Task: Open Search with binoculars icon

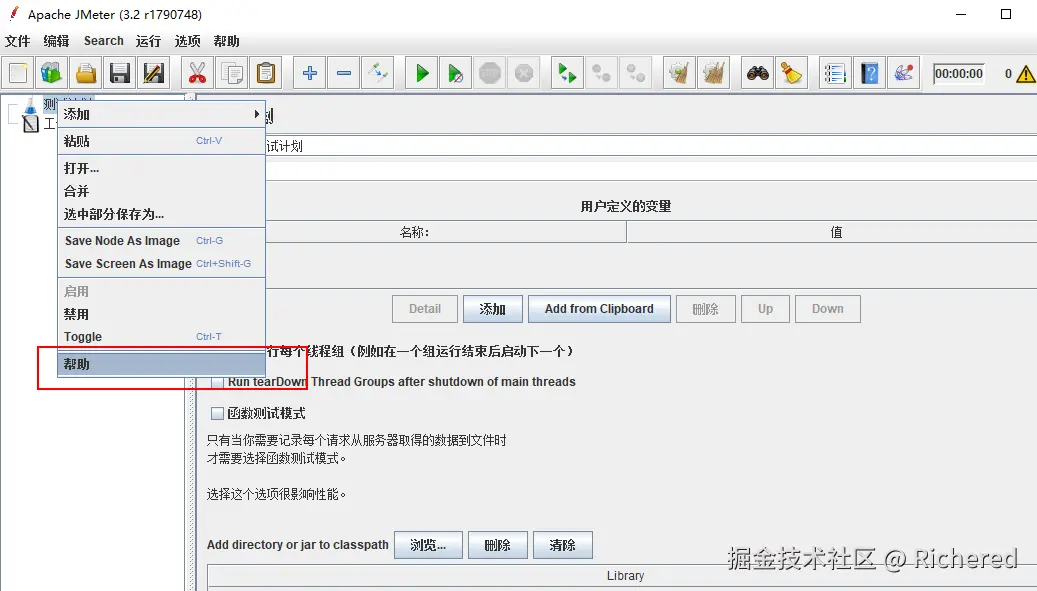Action: pyautogui.click(x=757, y=73)
